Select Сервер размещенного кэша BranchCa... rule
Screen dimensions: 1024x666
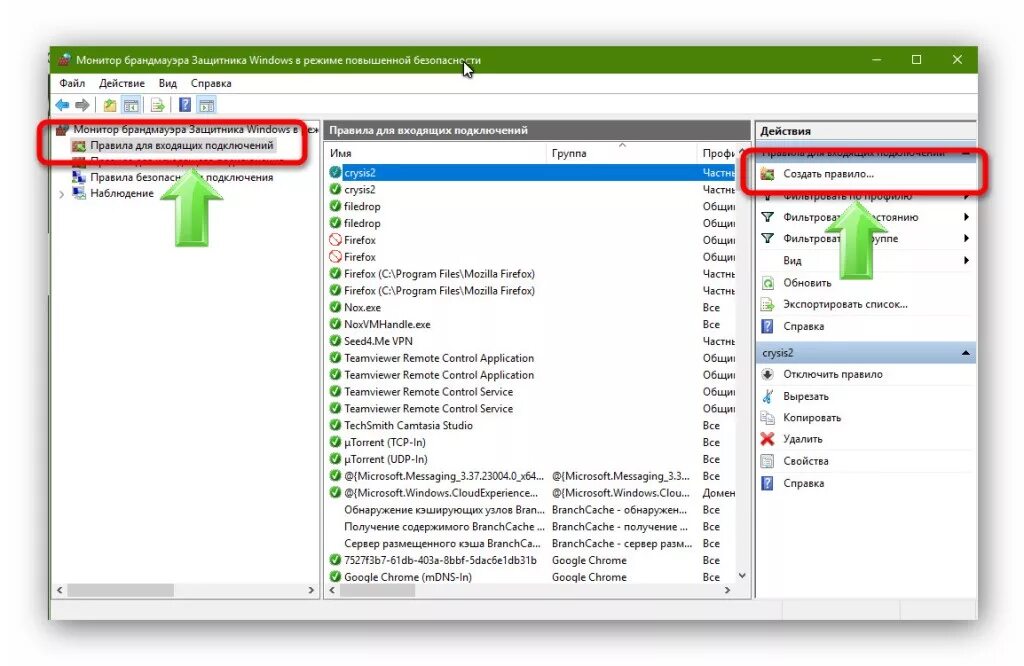point(530,543)
